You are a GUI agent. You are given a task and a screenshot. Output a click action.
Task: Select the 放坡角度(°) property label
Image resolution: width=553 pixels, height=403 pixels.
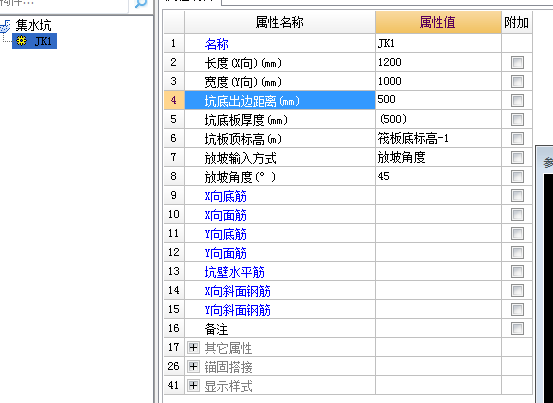[240, 177]
